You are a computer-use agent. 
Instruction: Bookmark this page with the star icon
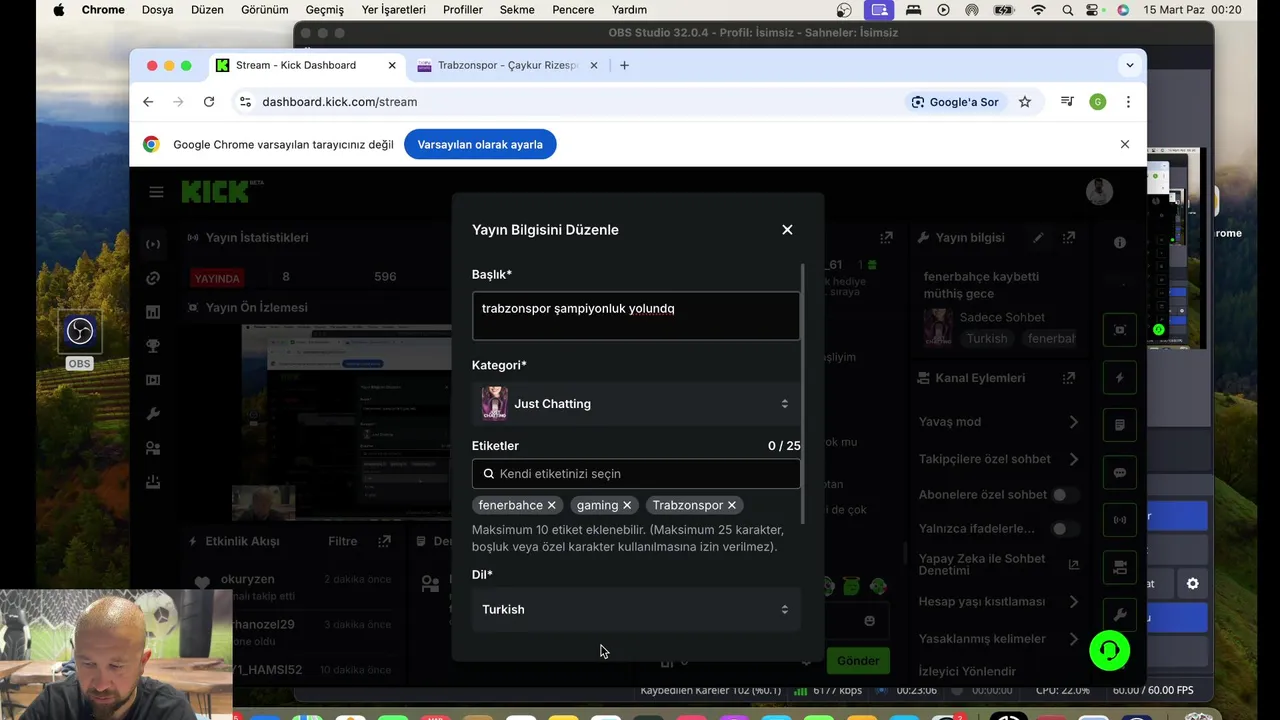[x=1024, y=102]
